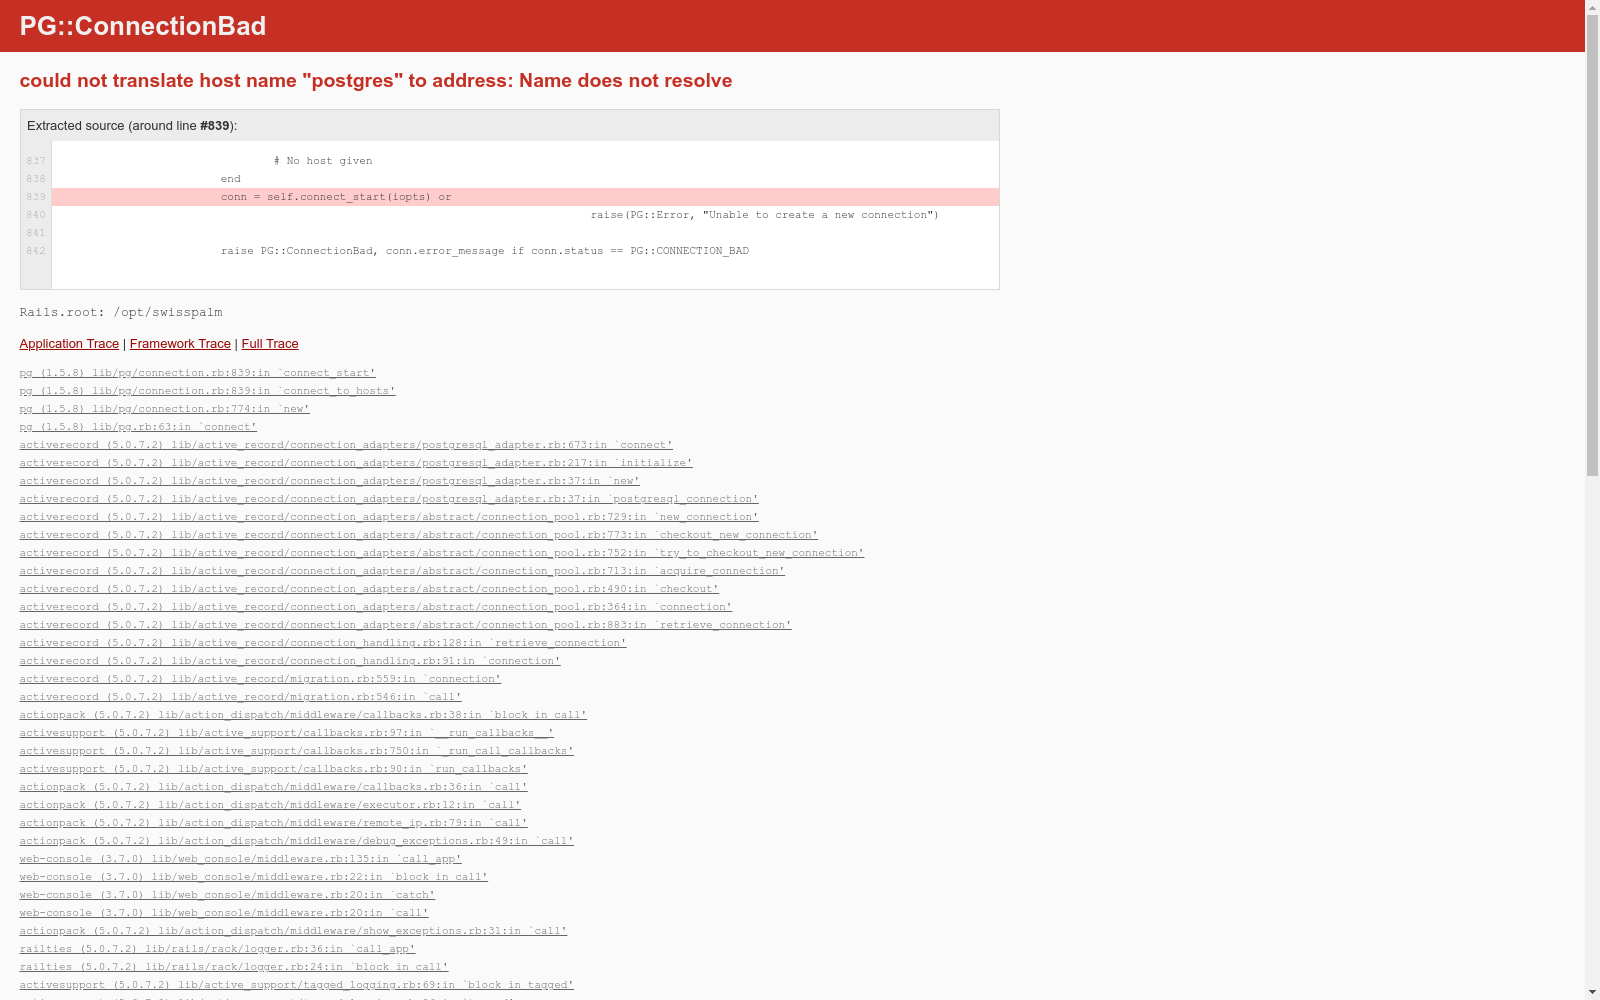The image size is (1600, 1000).
Task: Click the 'could not translate host name' message
Action: (376, 81)
